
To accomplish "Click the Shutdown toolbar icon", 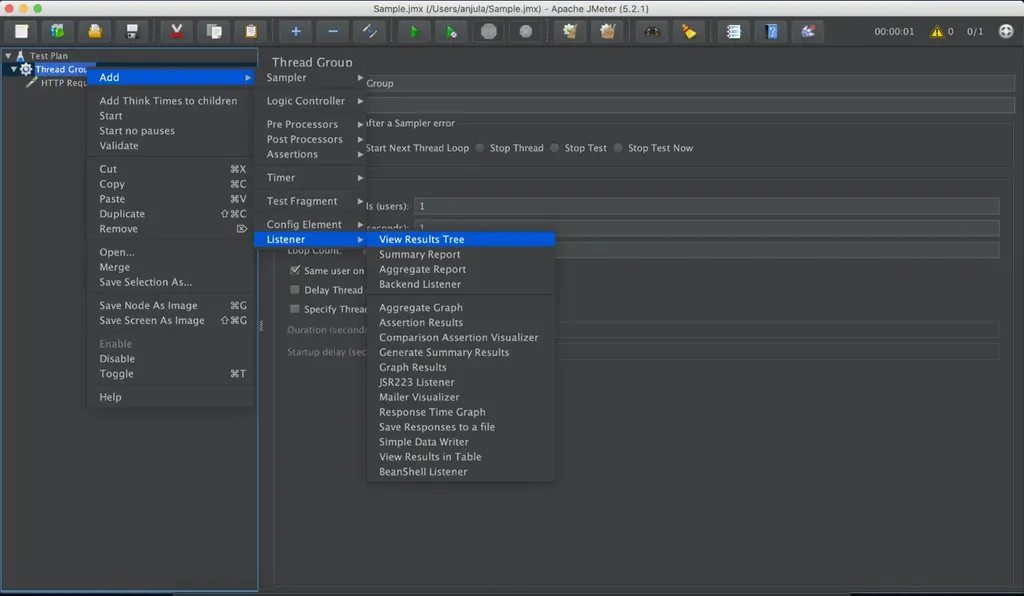I will point(526,31).
